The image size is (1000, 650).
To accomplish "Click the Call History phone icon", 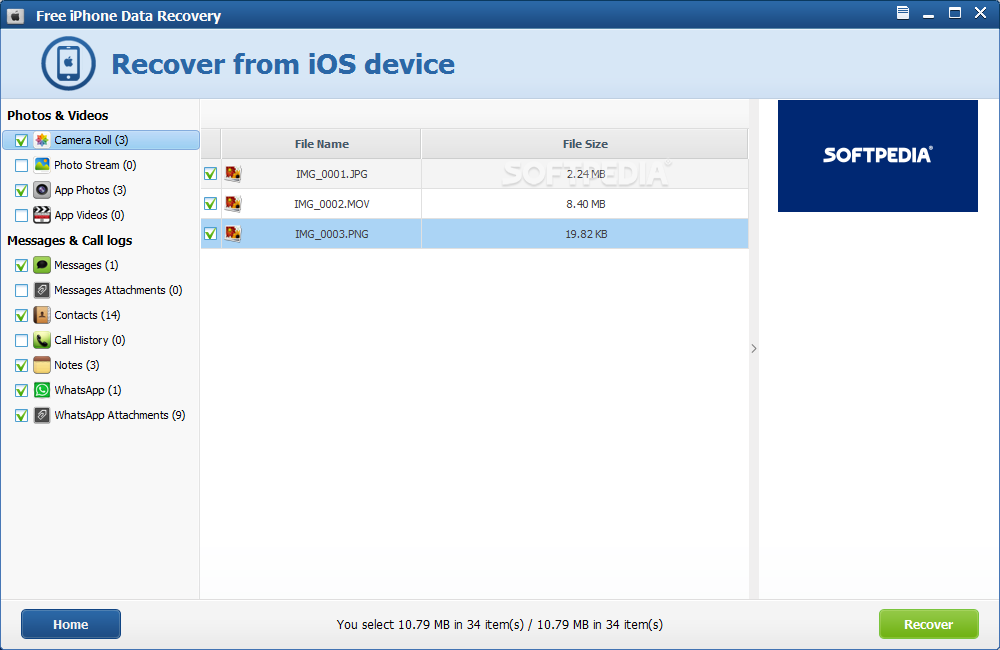I will [x=42, y=340].
